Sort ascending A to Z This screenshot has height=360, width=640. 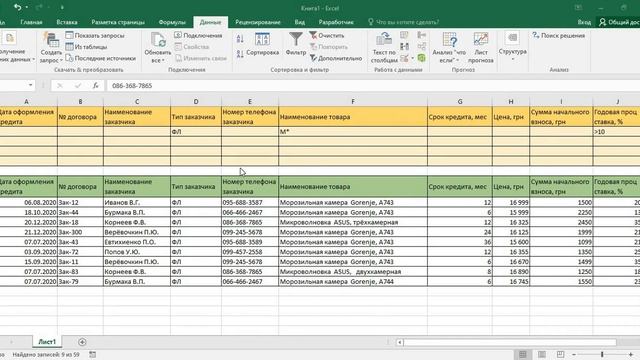pyautogui.click(x=240, y=39)
